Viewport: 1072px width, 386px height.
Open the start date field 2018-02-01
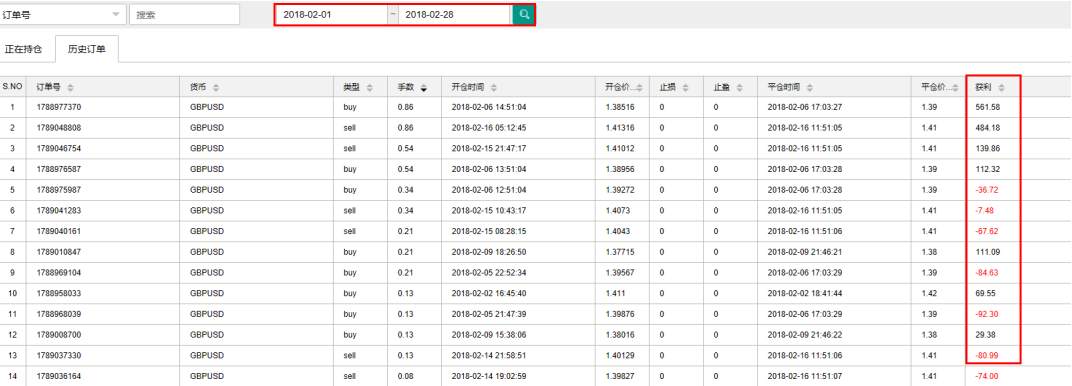(332, 14)
